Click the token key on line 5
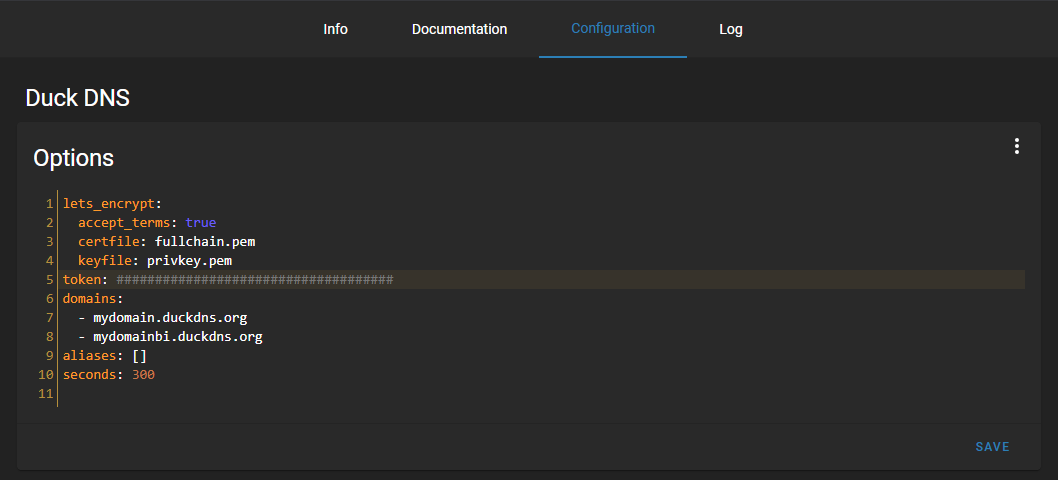This screenshot has width=1058, height=480. pos(82,279)
